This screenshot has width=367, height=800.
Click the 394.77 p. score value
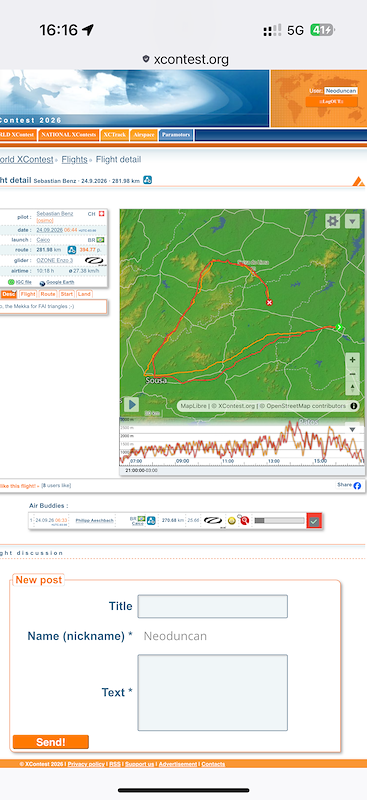(88, 249)
